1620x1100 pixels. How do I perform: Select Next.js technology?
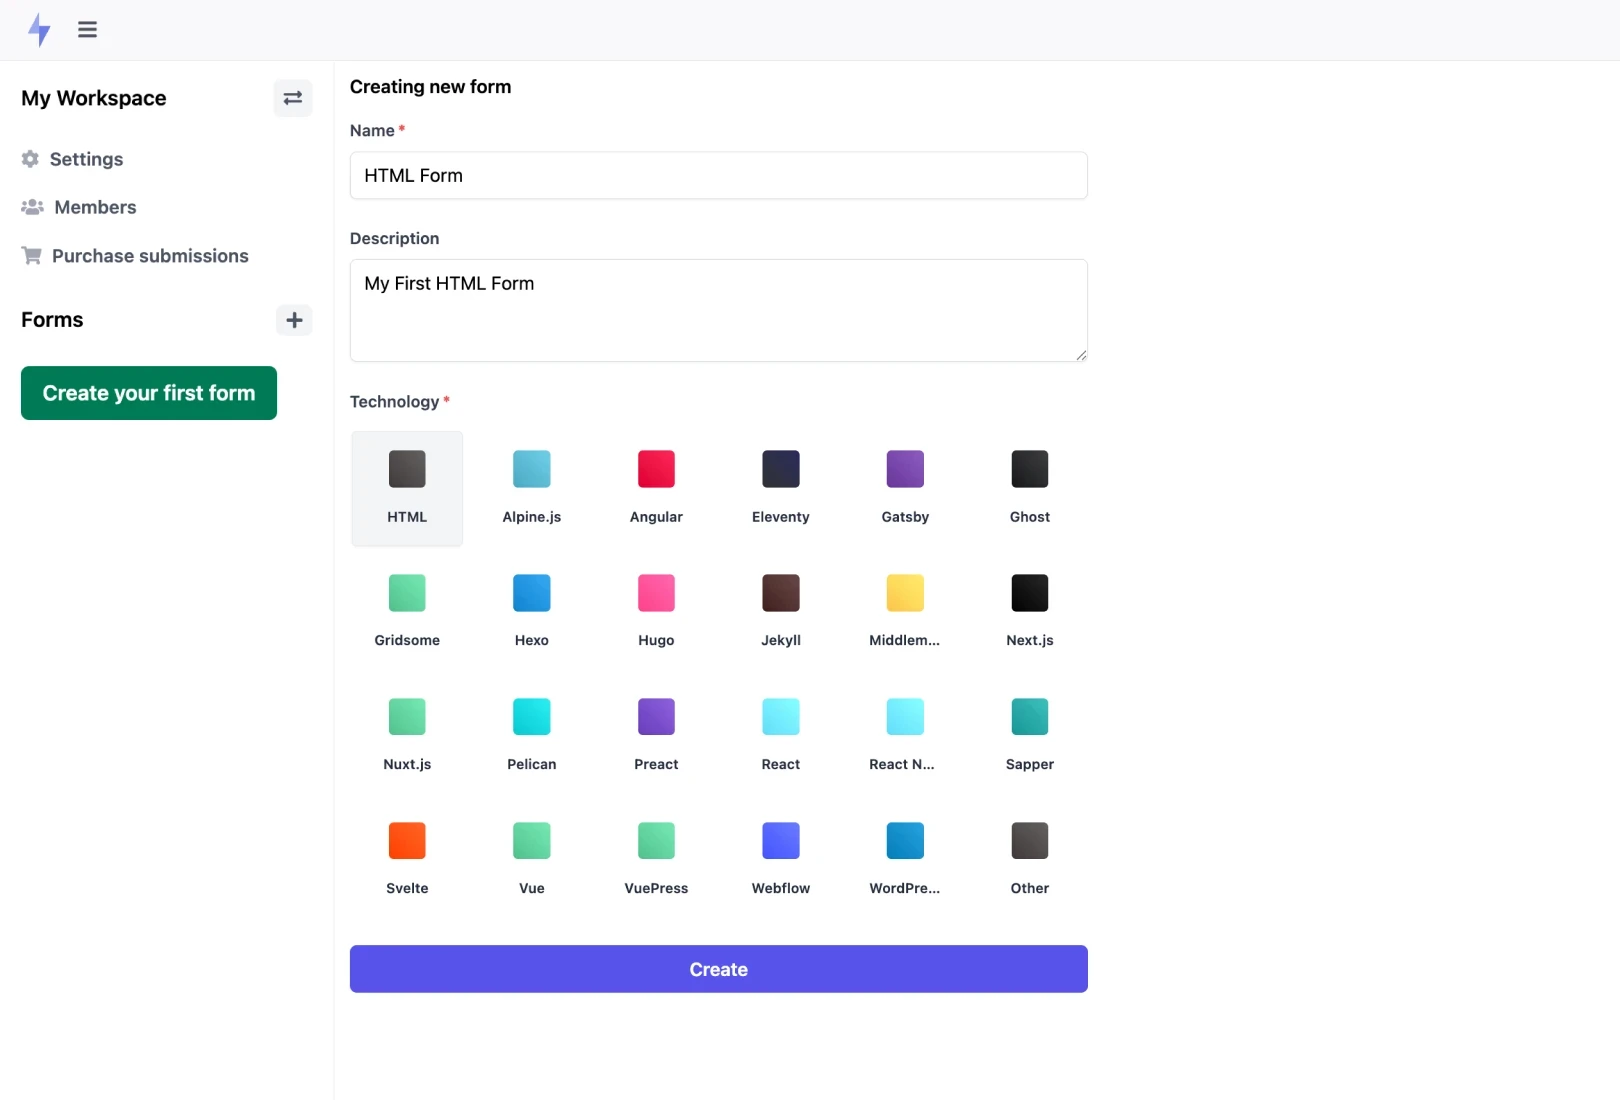pyautogui.click(x=1030, y=612)
